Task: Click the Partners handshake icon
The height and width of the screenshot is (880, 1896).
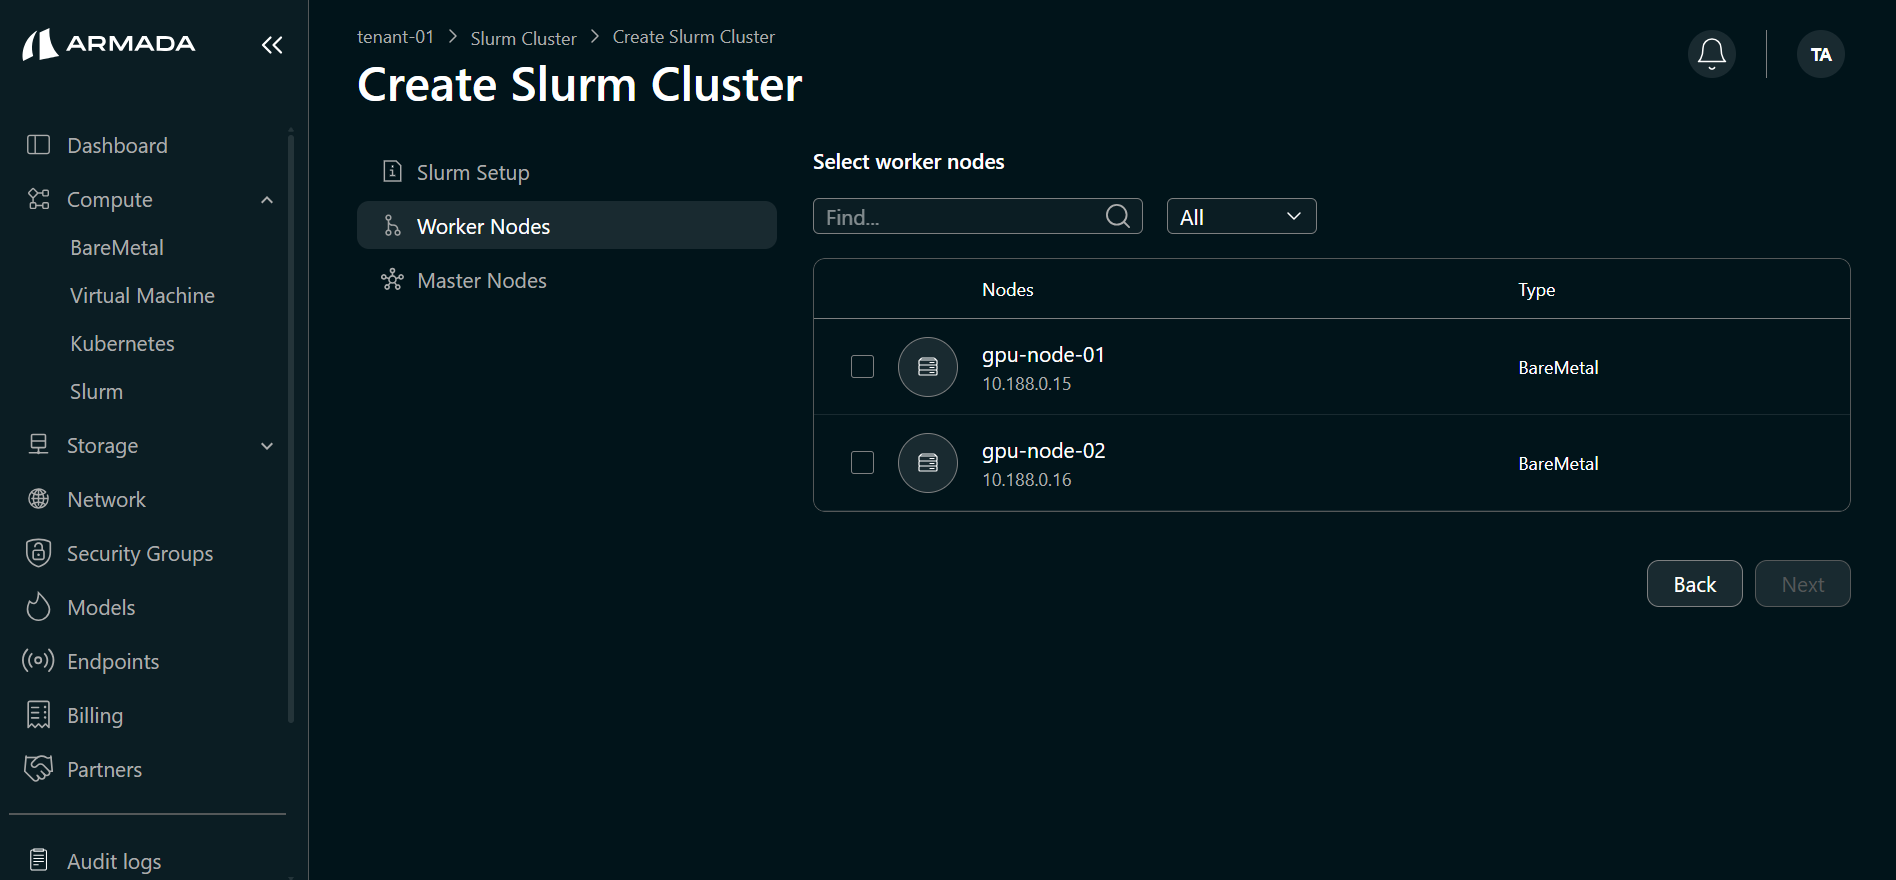Action: tap(38, 769)
